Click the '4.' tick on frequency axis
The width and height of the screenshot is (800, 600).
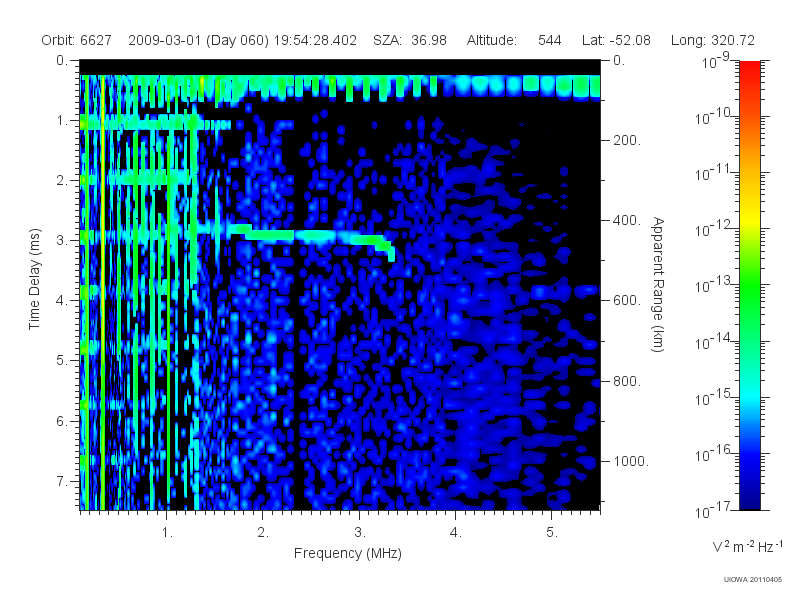coord(456,533)
